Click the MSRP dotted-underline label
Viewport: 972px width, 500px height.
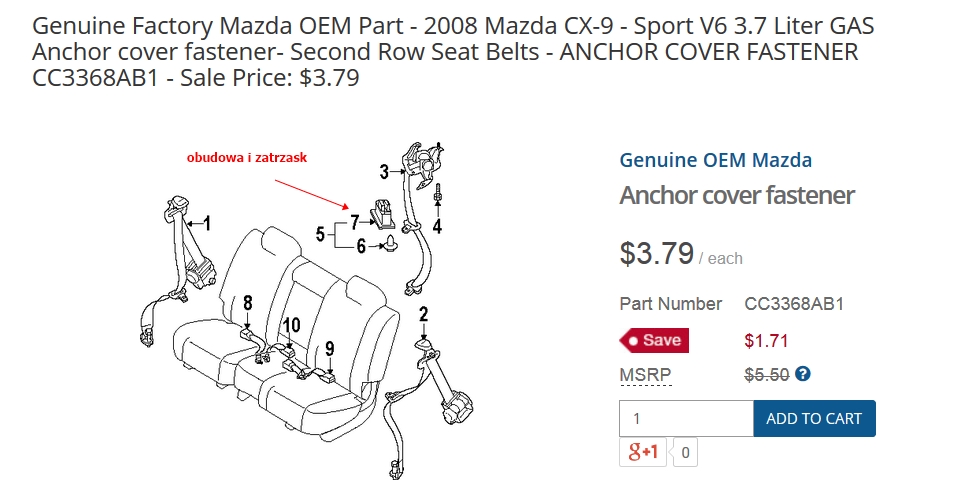pos(645,376)
